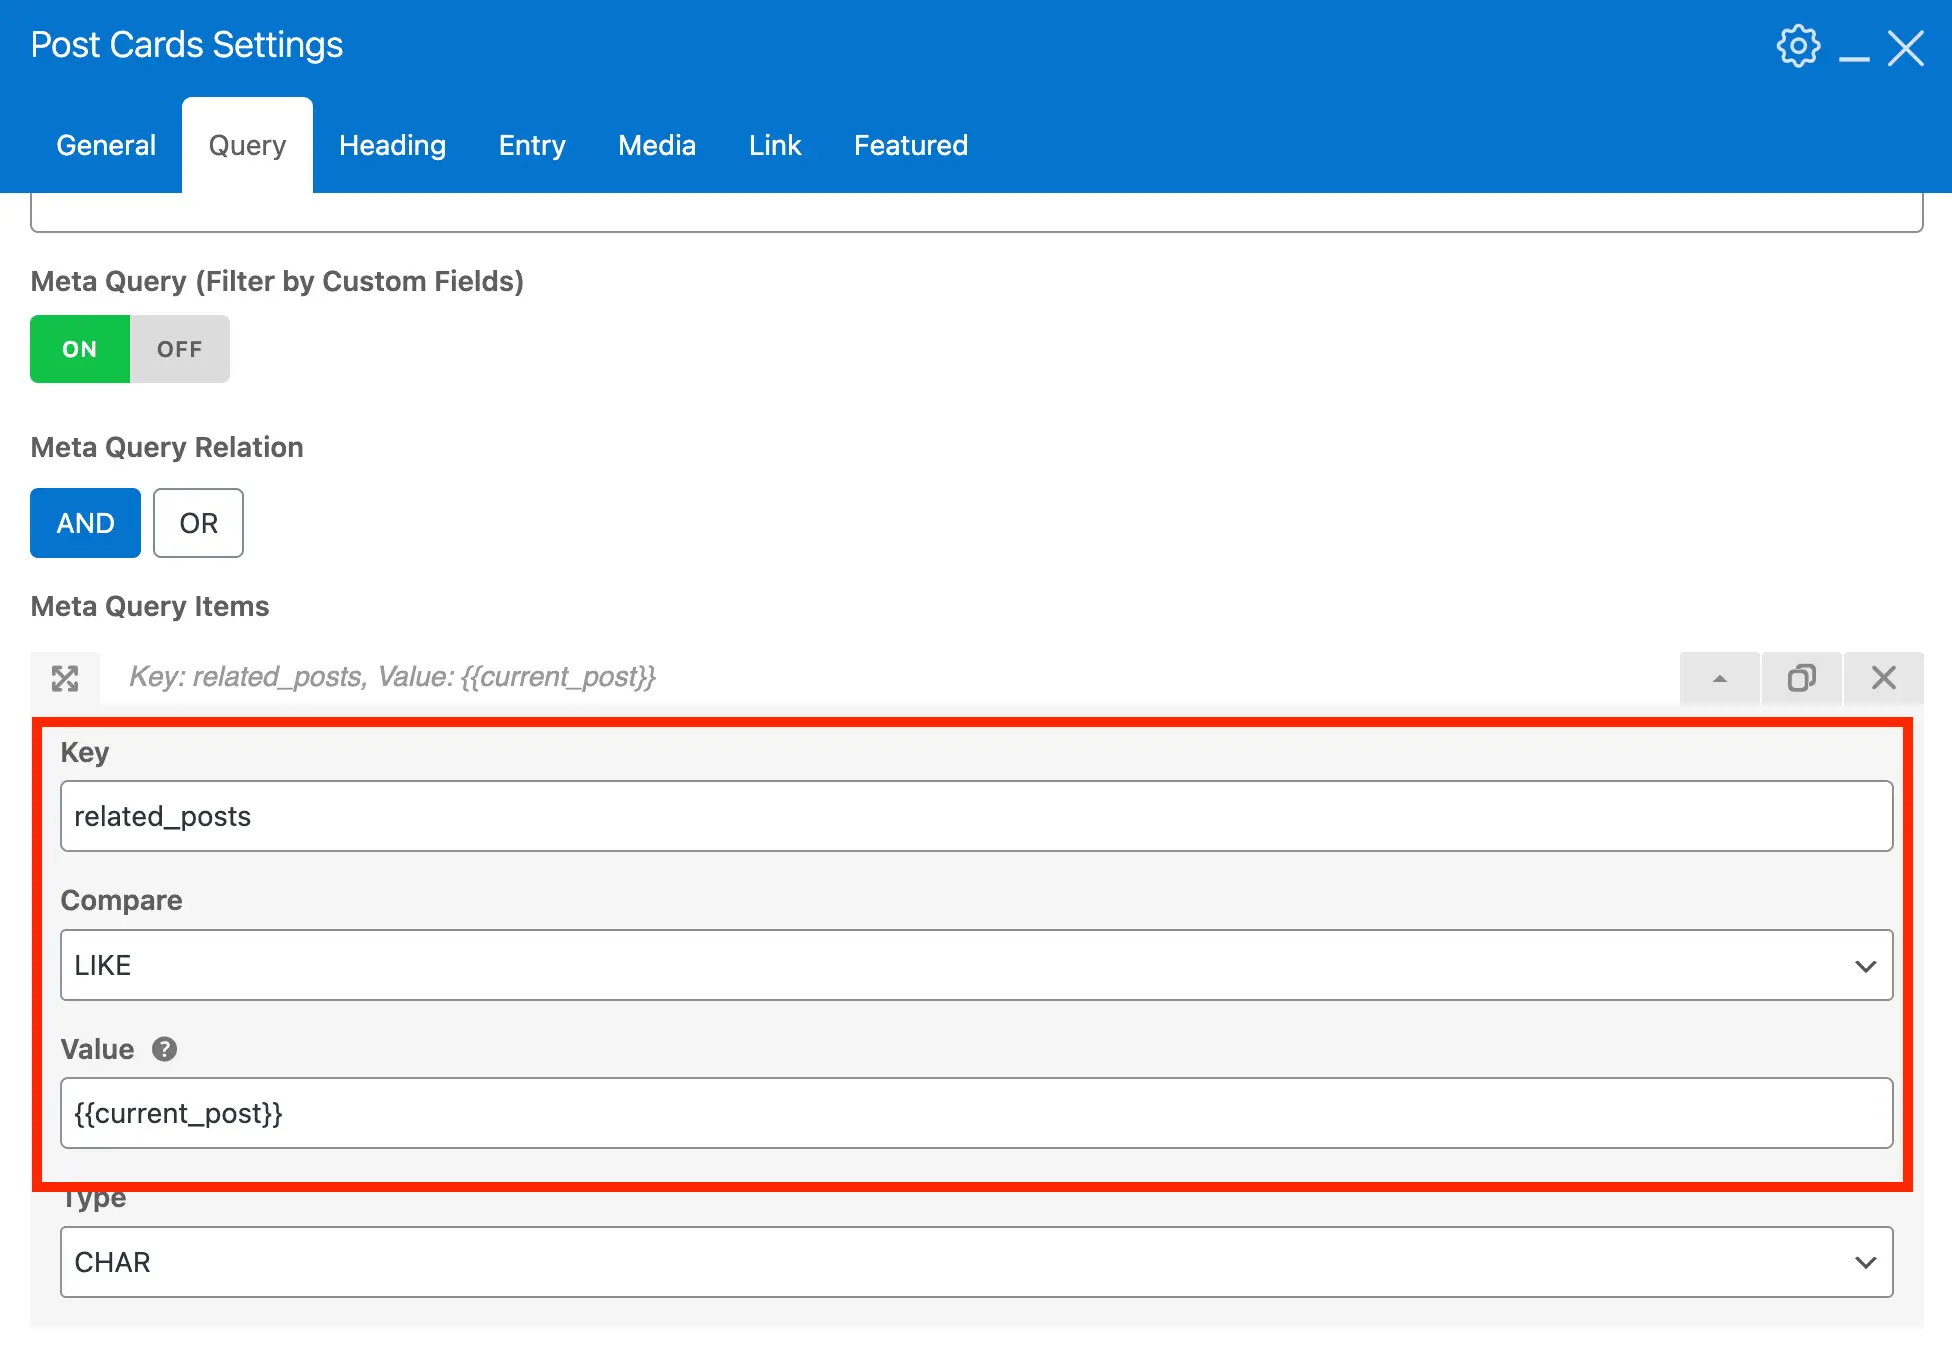
Task: Expand the collapsed meta query item header
Action: (x=400, y=677)
